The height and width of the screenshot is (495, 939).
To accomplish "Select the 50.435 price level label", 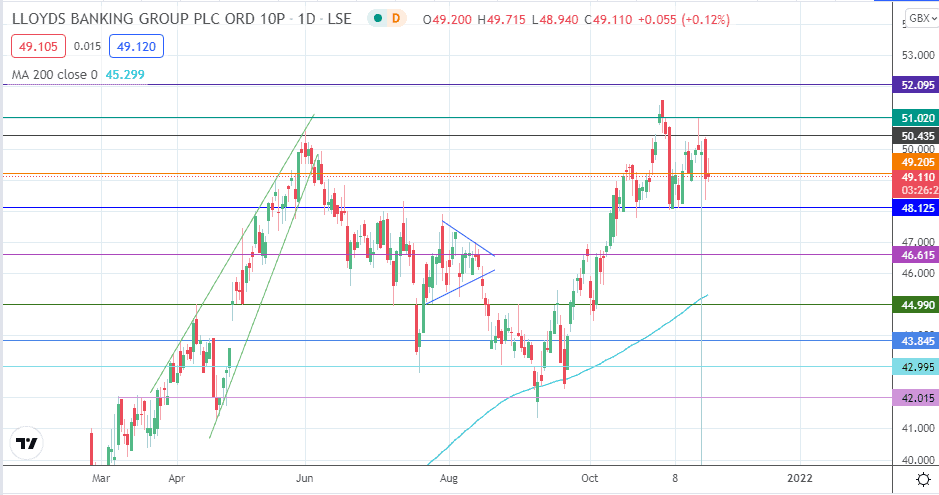I will click(916, 136).
